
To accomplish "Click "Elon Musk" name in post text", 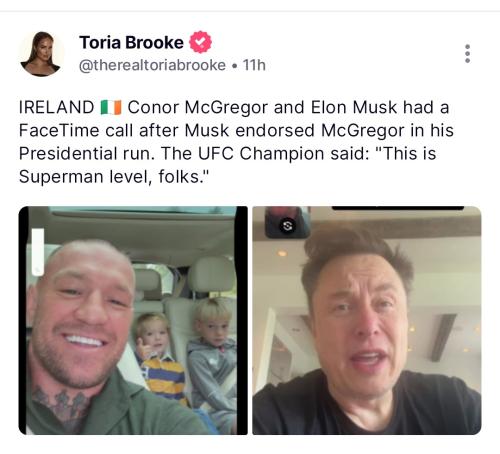I will [354, 107].
